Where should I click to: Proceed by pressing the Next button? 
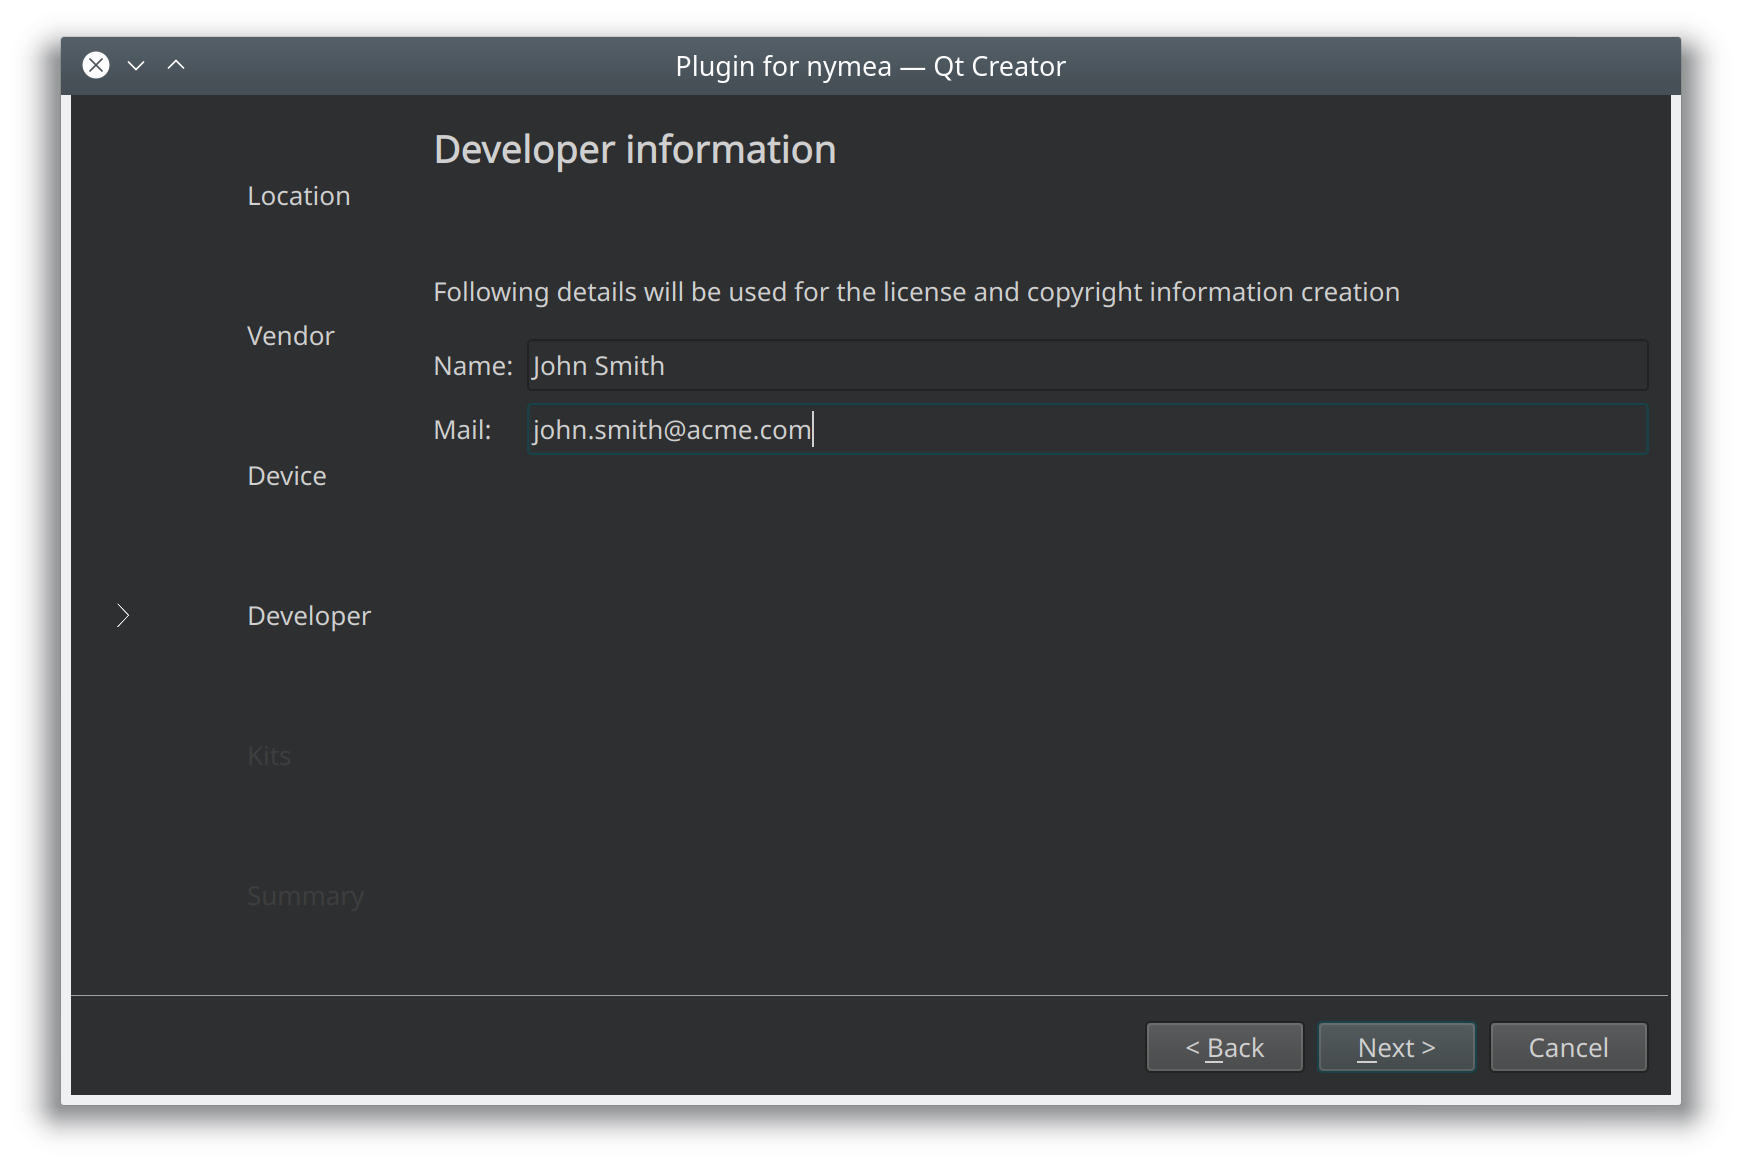click(1396, 1047)
